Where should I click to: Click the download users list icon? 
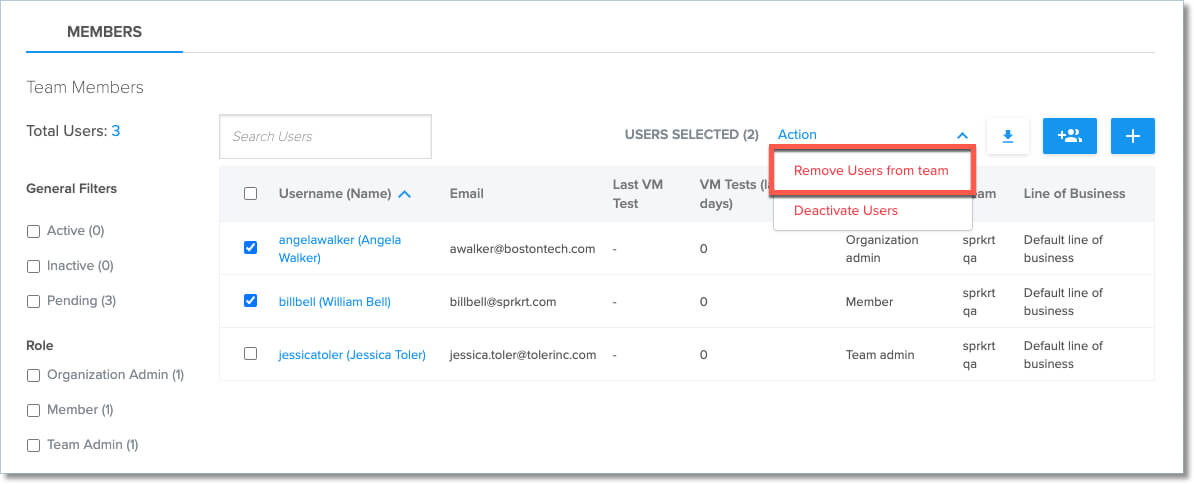pos(1008,136)
